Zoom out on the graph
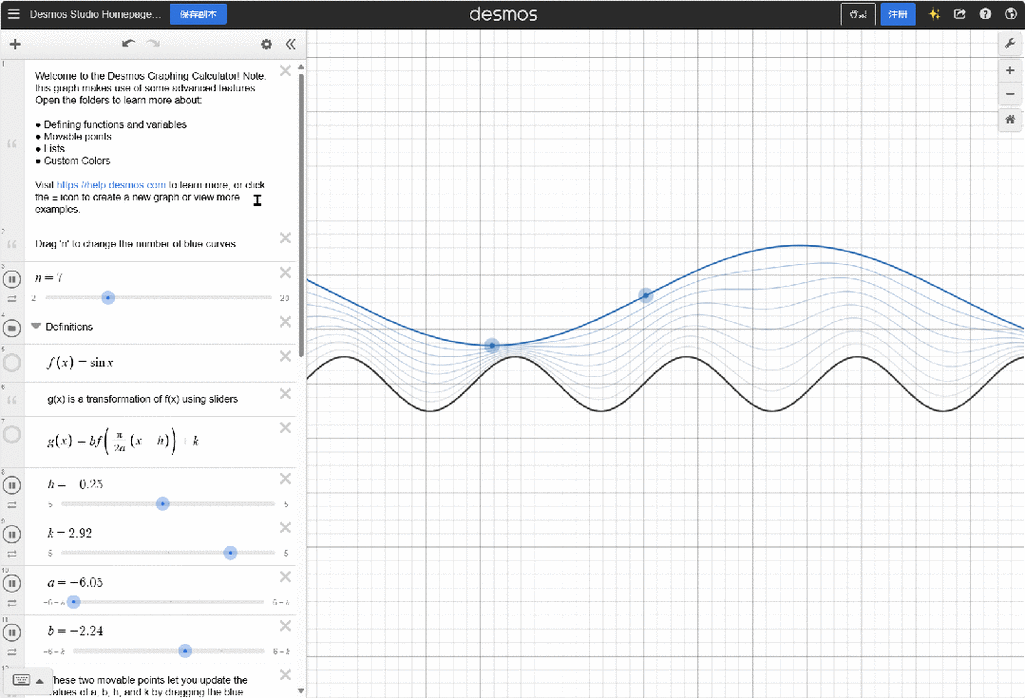1025x698 pixels. tap(1009, 94)
